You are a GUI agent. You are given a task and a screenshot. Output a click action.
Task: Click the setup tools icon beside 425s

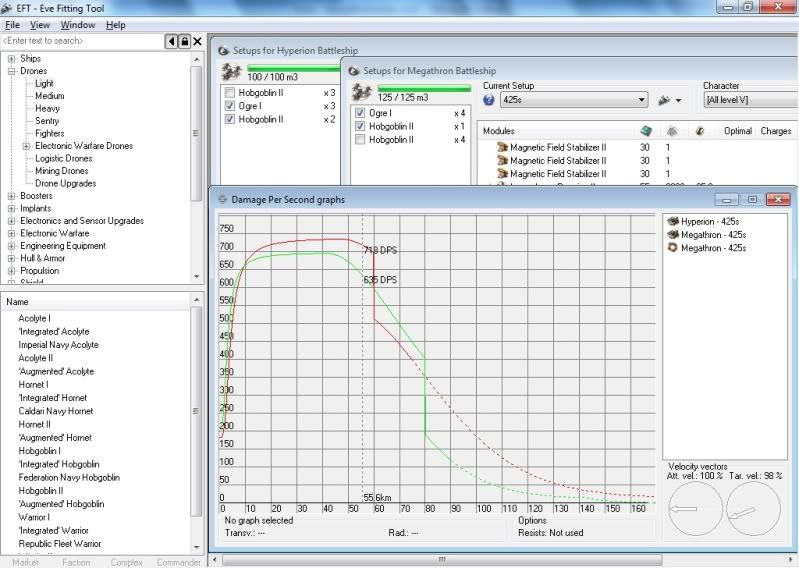pos(664,100)
